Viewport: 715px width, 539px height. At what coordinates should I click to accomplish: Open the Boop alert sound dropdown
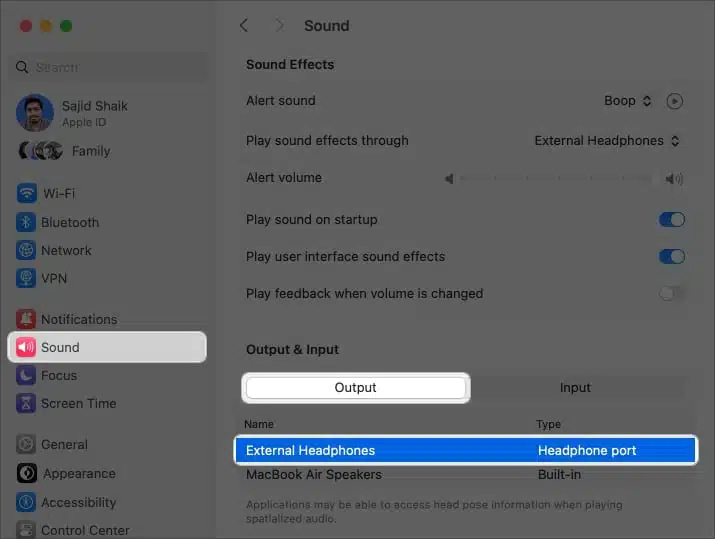628,101
